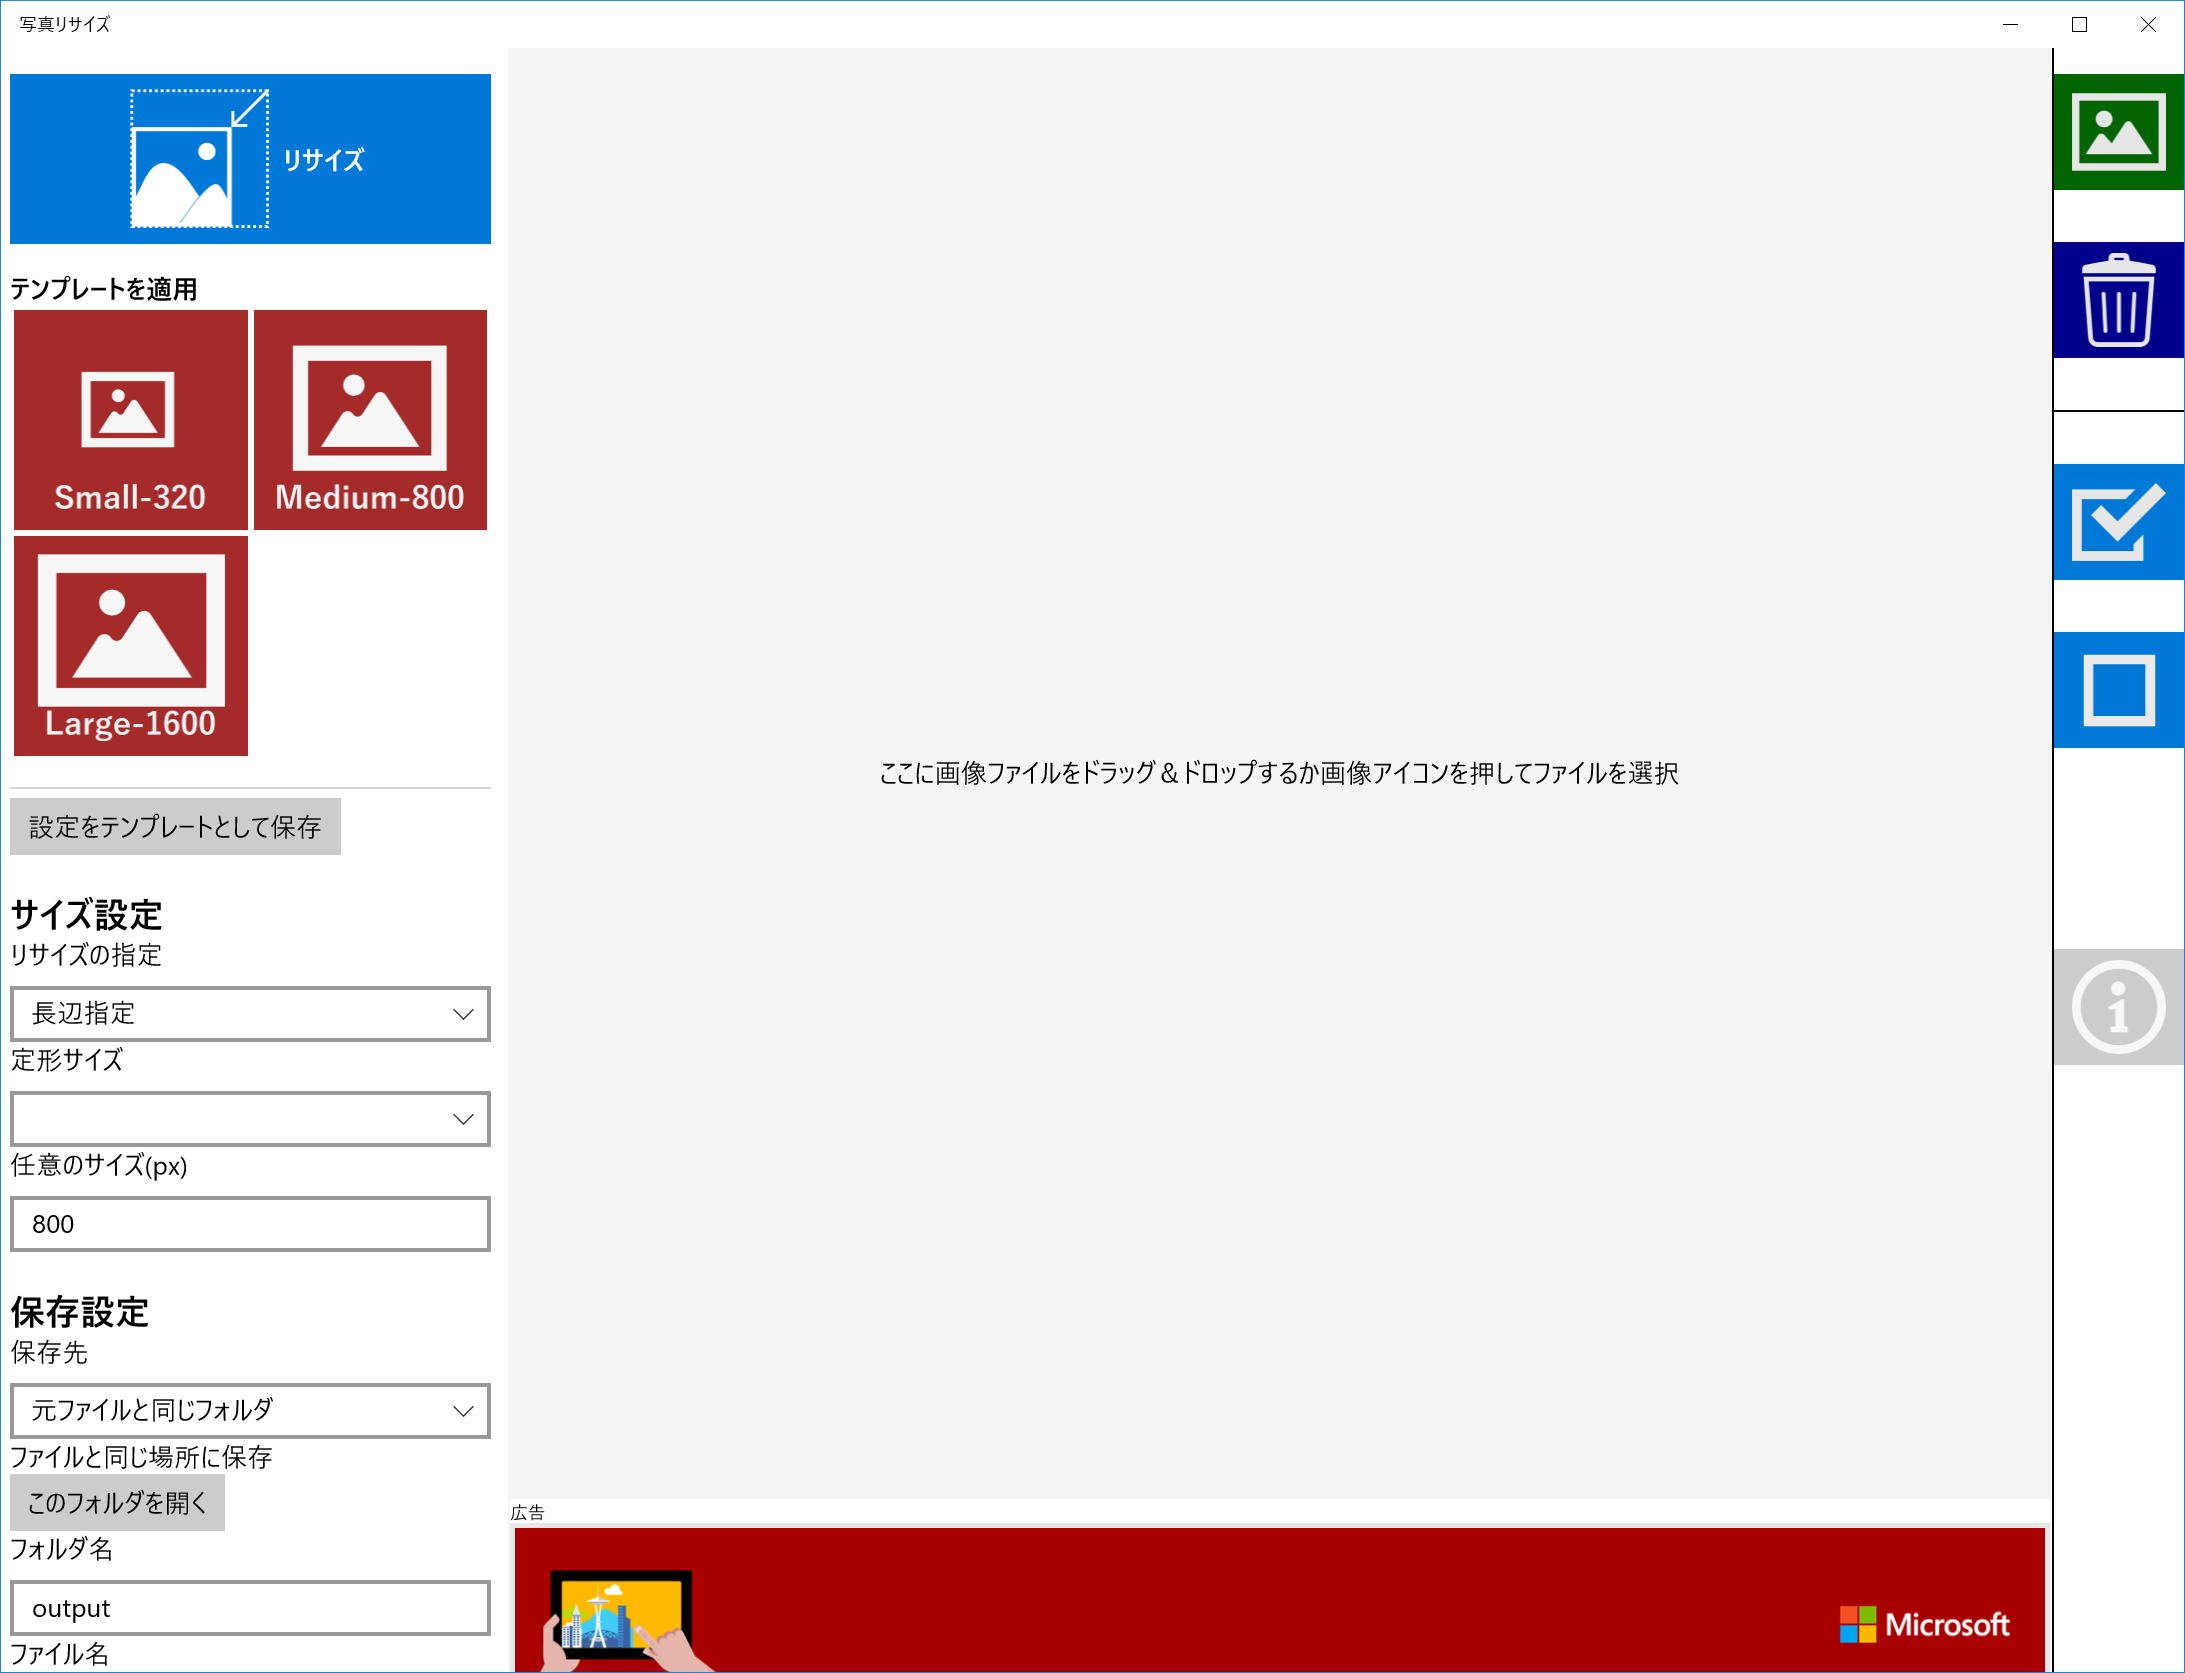Click the folder name field containing output
Image resolution: width=2185 pixels, height=1673 pixels.
pyautogui.click(x=250, y=1608)
